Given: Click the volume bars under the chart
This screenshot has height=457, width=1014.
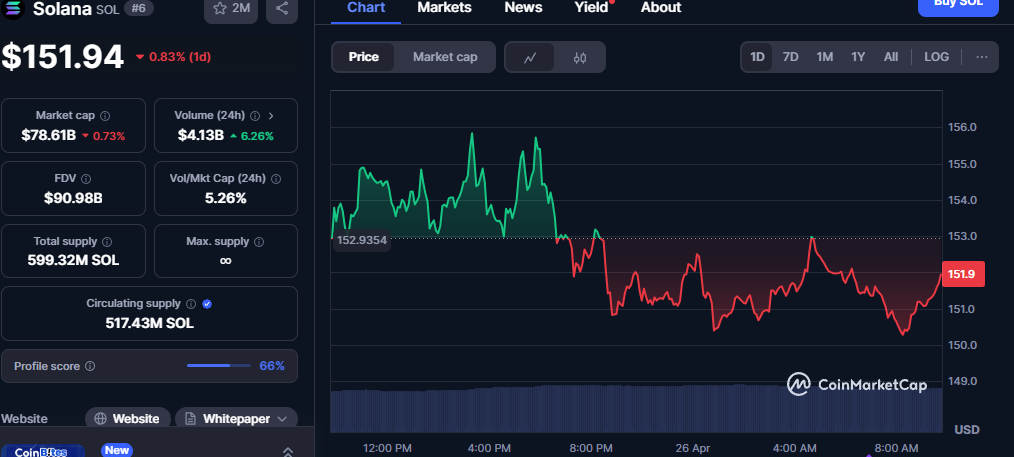Looking at the screenshot, I should [x=636, y=409].
